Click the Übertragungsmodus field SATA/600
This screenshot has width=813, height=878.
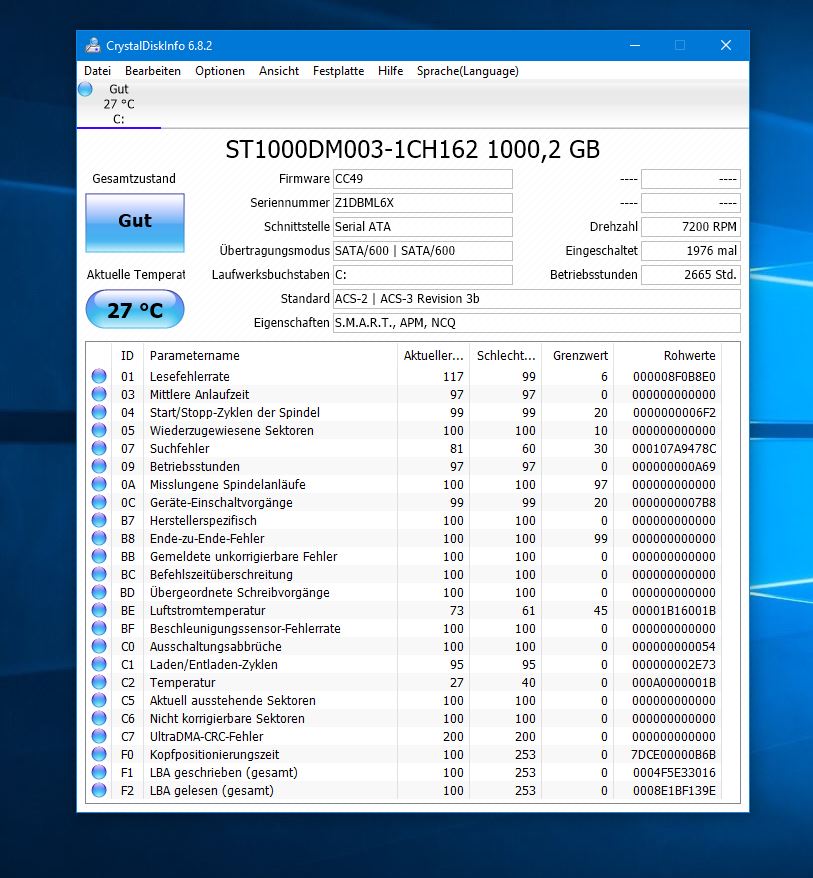[x=423, y=251]
